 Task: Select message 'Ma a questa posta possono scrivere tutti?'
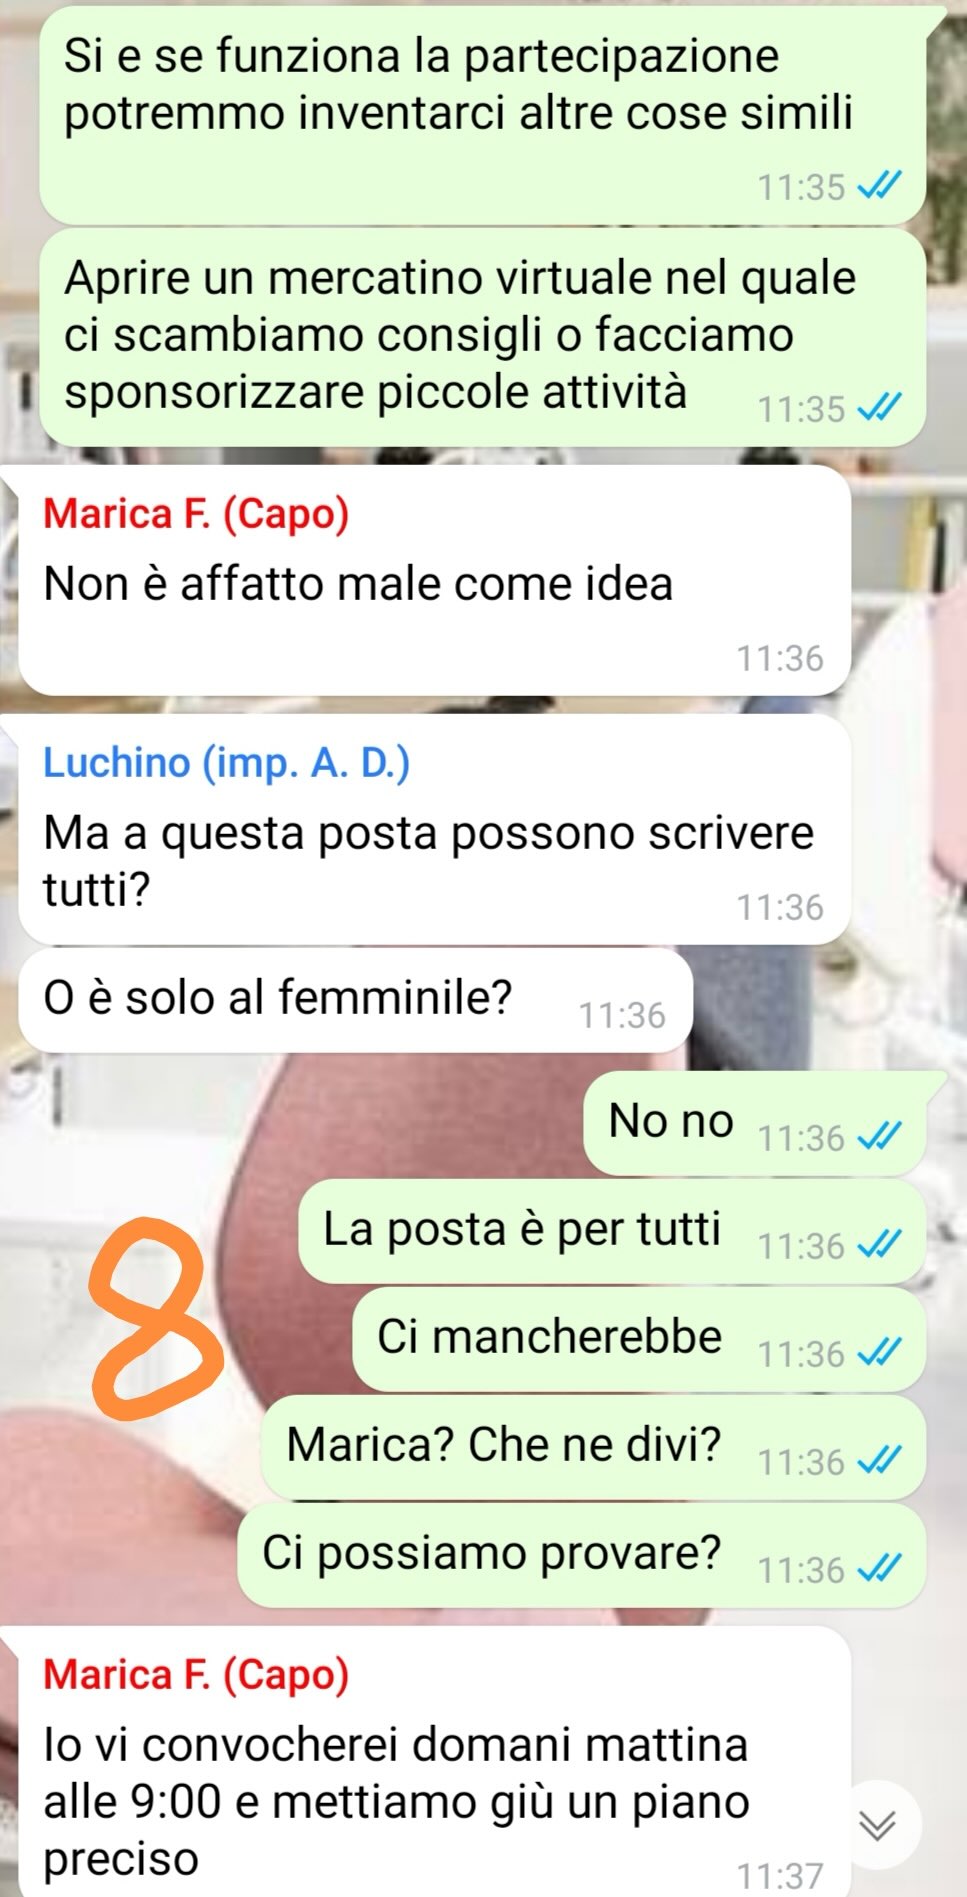point(434,829)
